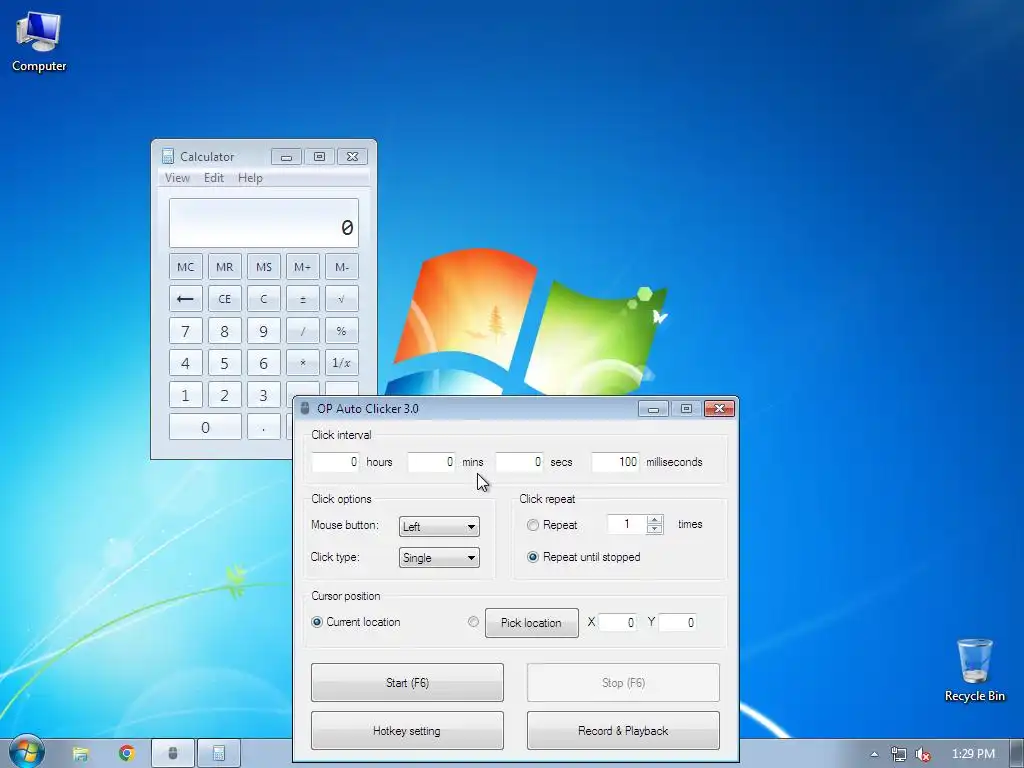Launch Google Chrome from the taskbar
This screenshot has height=768, width=1024.
point(127,754)
